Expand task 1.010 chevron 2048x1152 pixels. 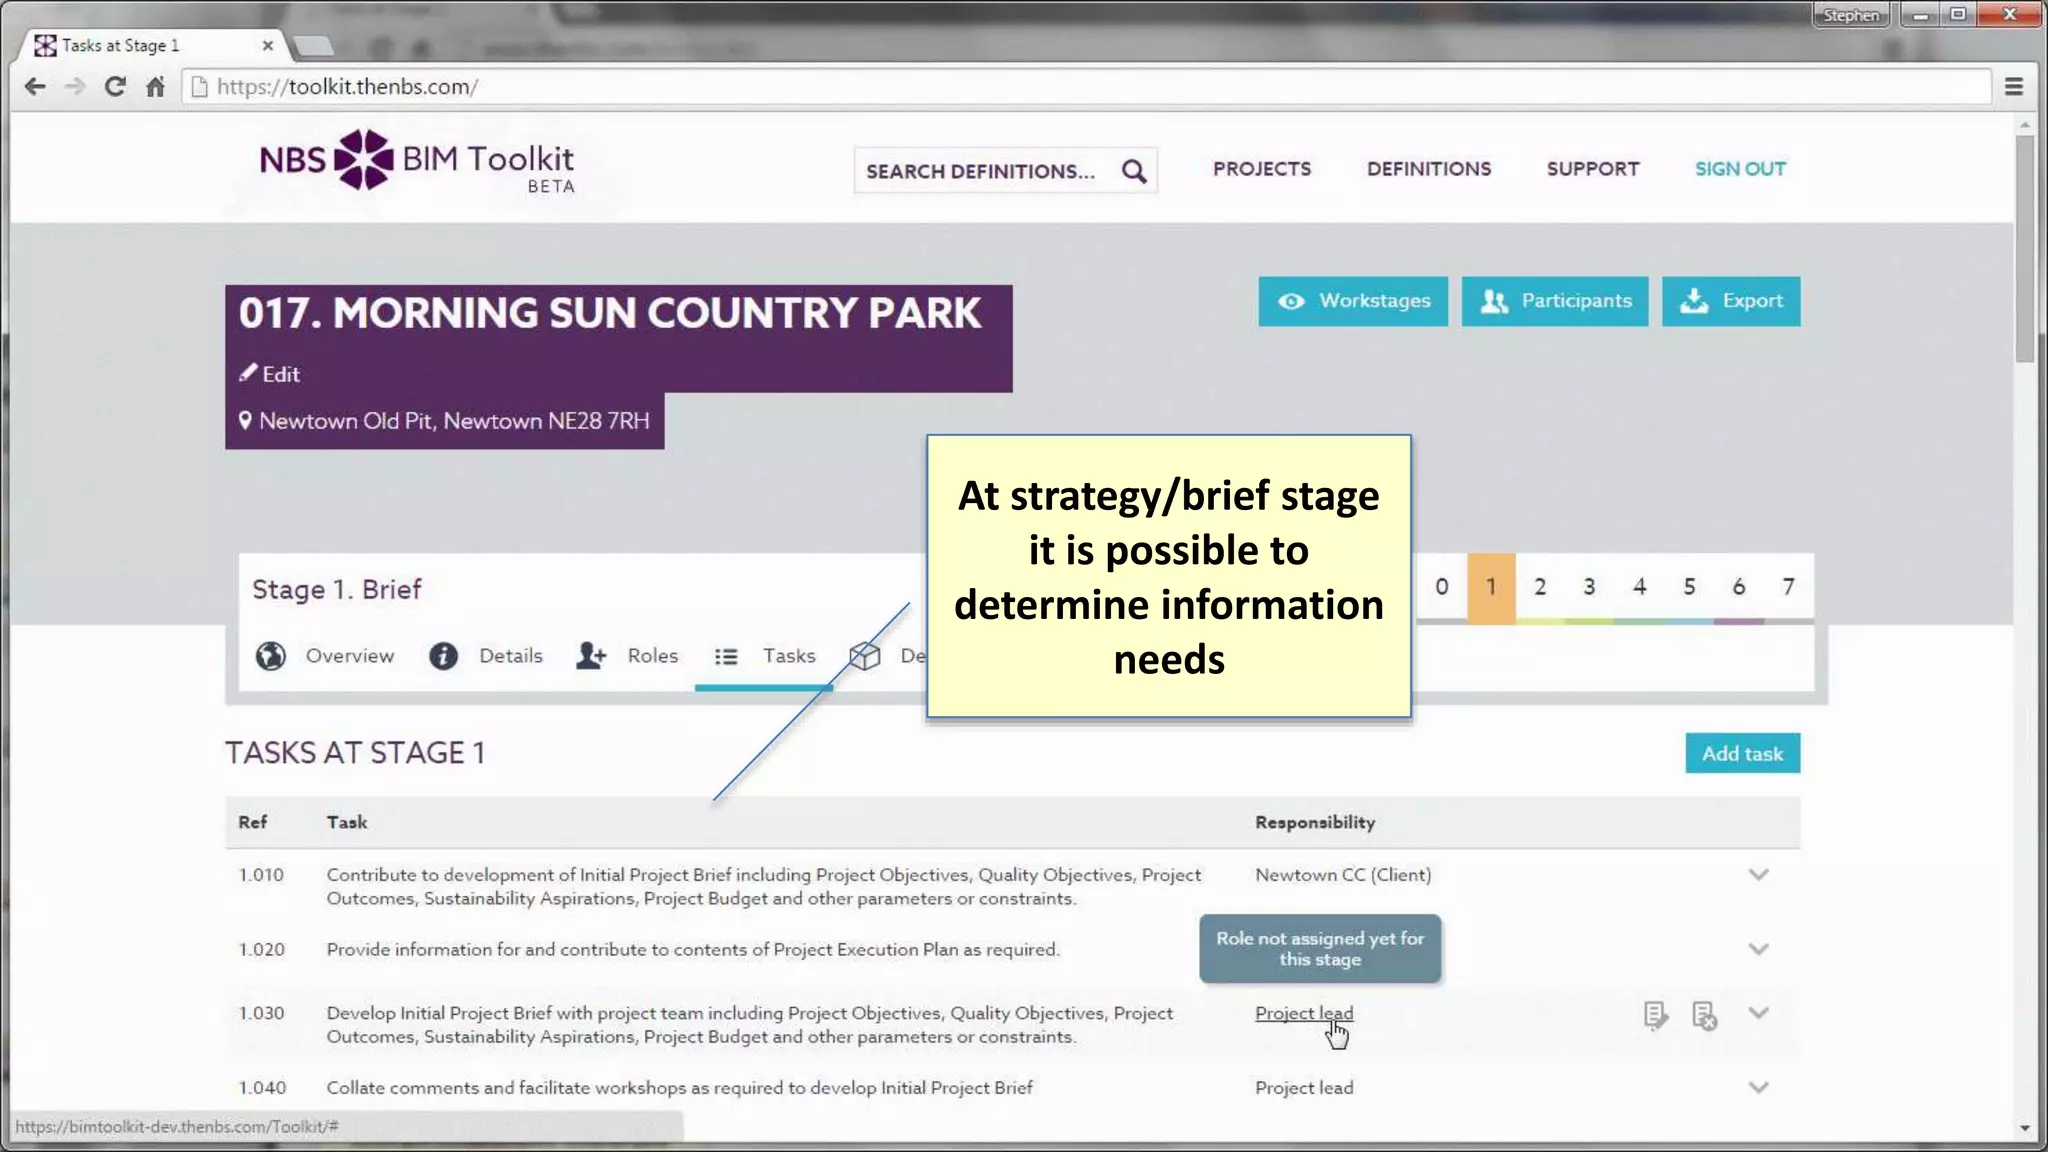(1759, 875)
